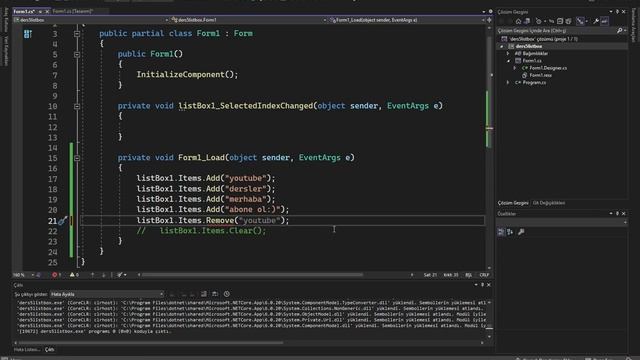
Task: Collapse the Form1() constructor outlining at line 5
Action: point(77,54)
